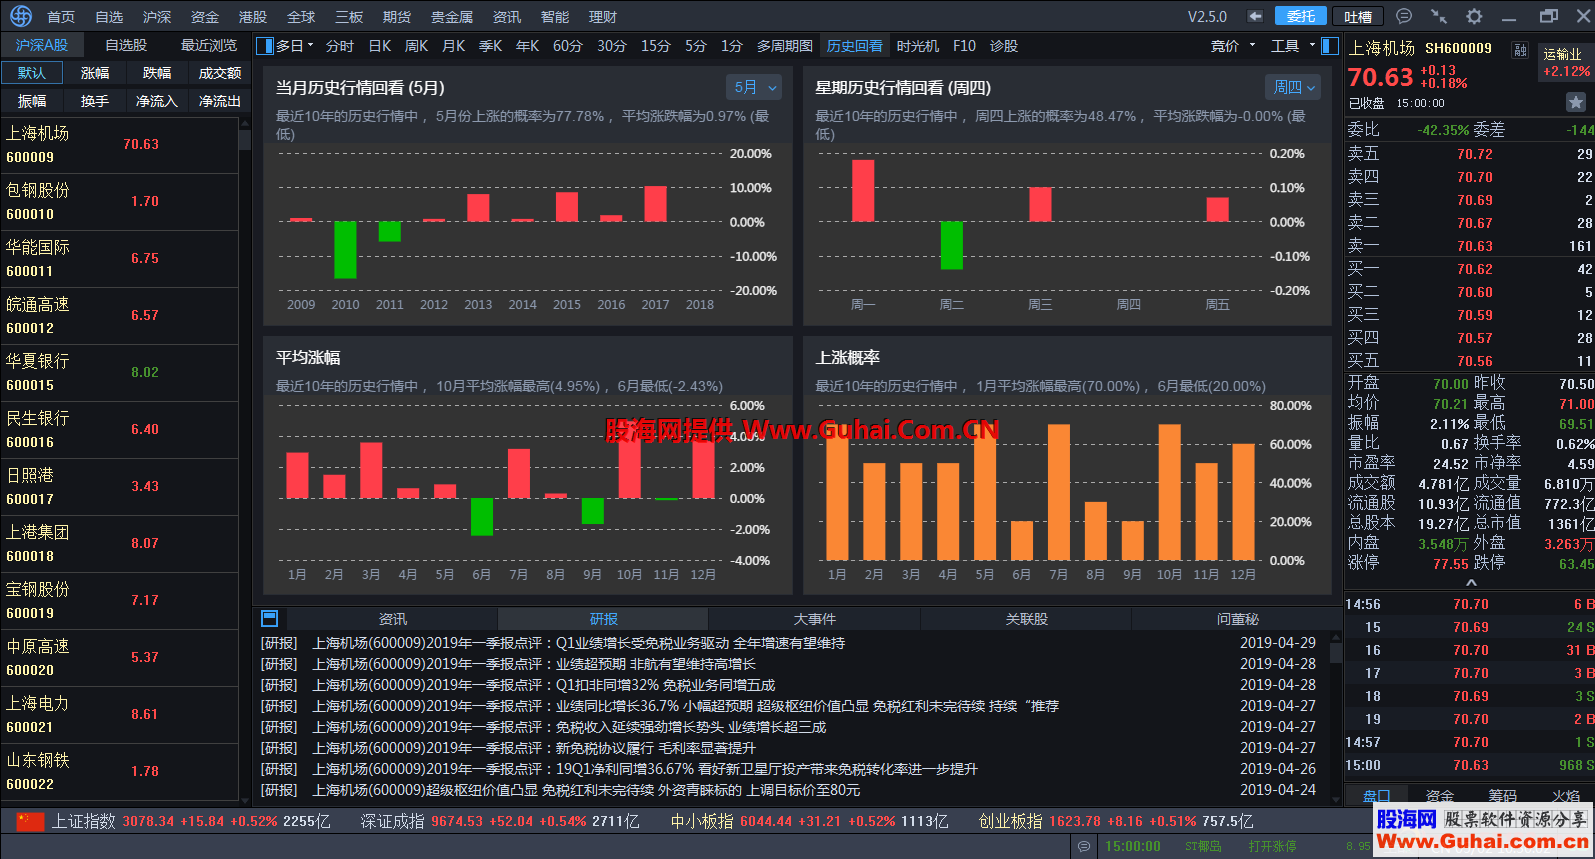The height and width of the screenshot is (859, 1595).
Task: Switch to 自选股 list tab
Action: tap(126, 45)
